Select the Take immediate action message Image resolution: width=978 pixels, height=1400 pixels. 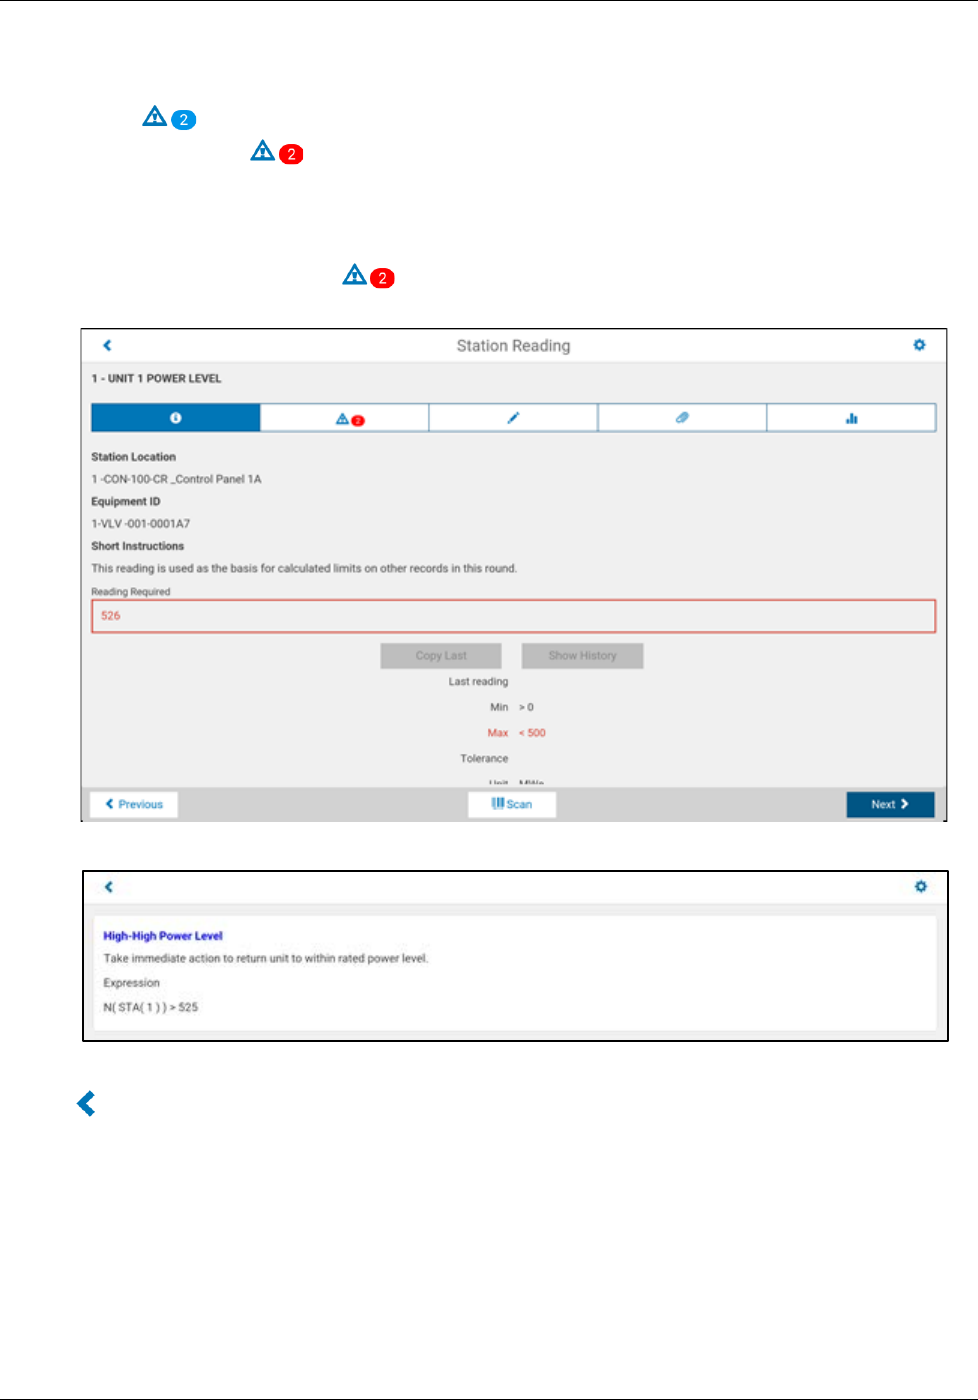click(266, 958)
